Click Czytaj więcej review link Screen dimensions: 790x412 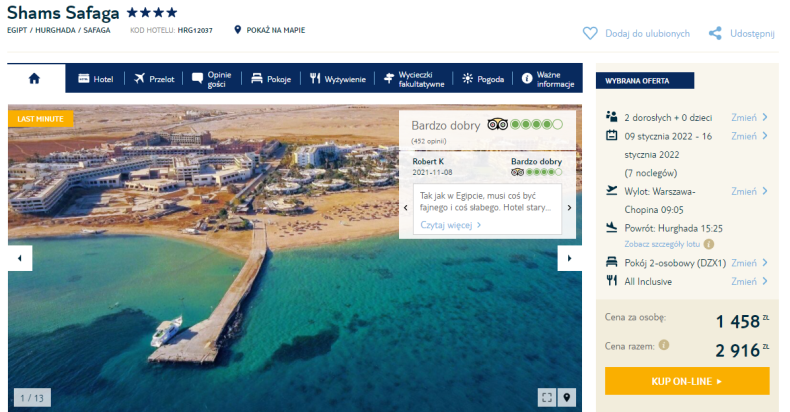[x=450, y=225]
